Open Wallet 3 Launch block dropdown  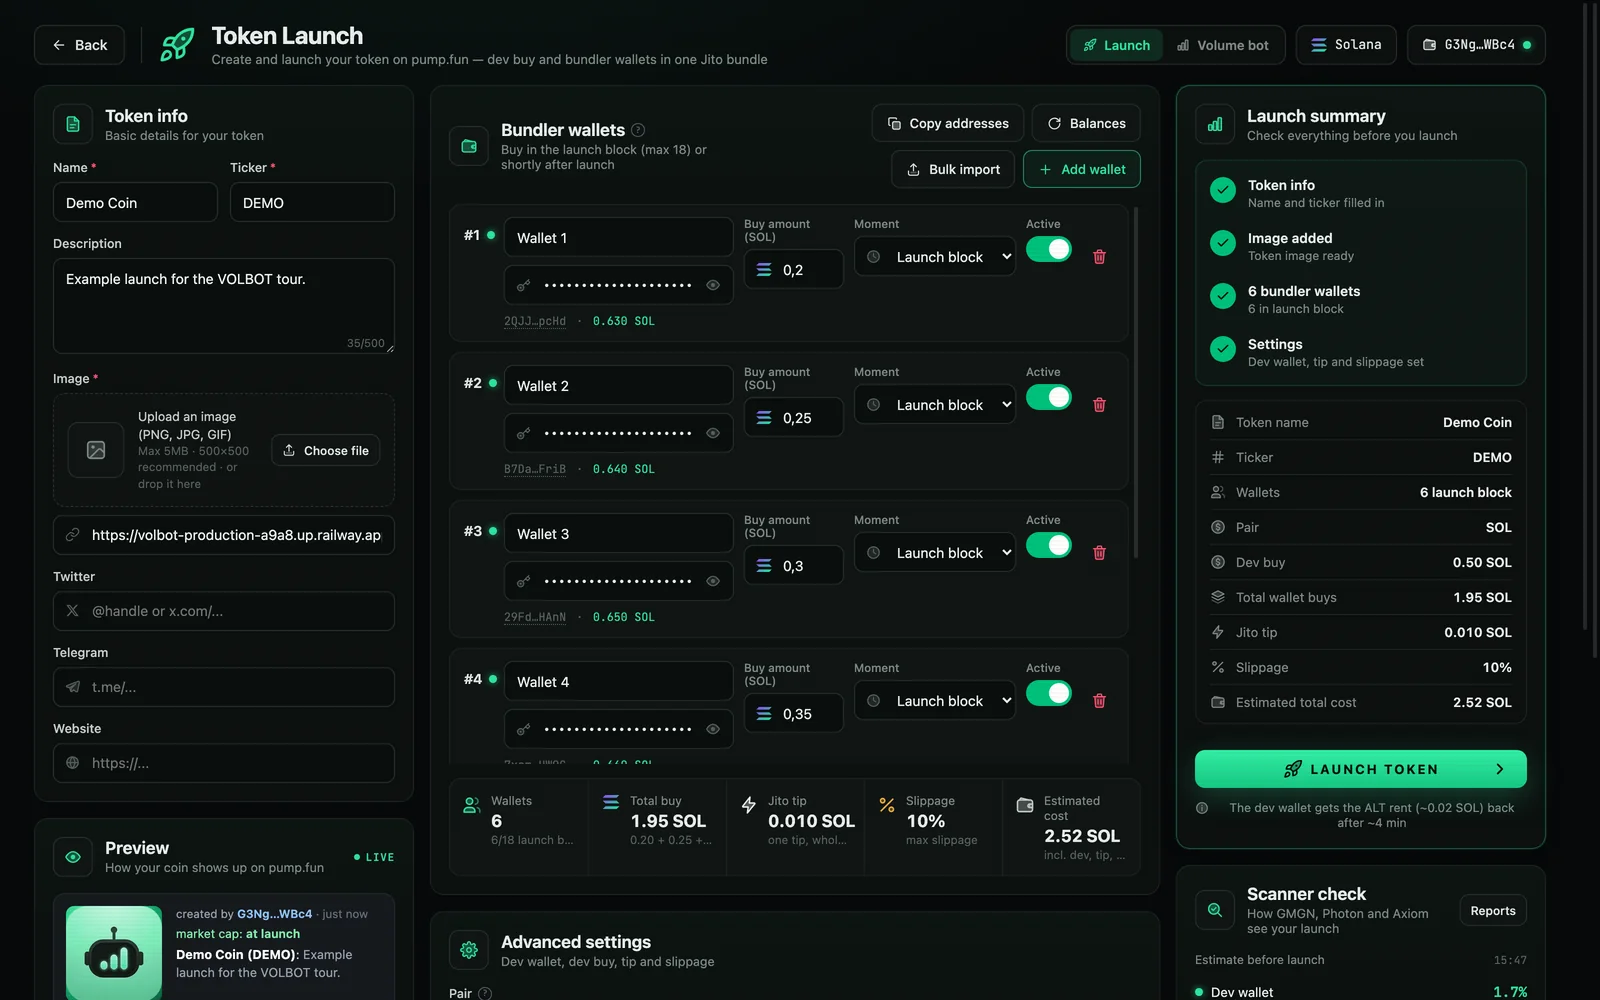(935, 553)
